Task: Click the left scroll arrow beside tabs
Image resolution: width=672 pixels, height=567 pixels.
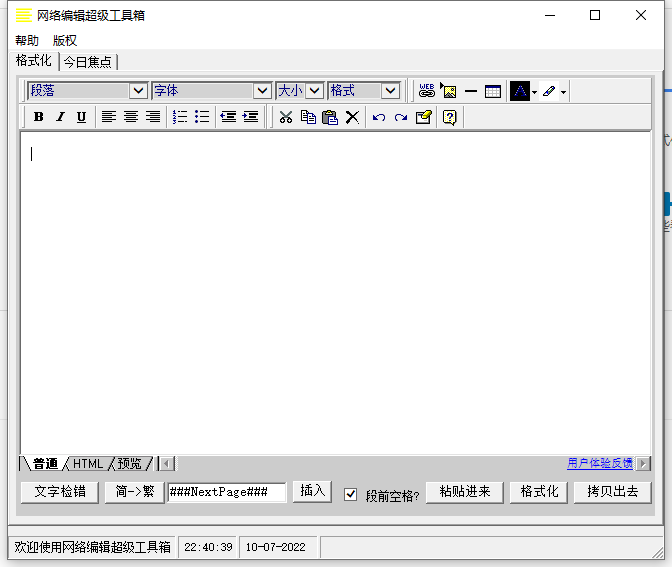Action: click(167, 464)
